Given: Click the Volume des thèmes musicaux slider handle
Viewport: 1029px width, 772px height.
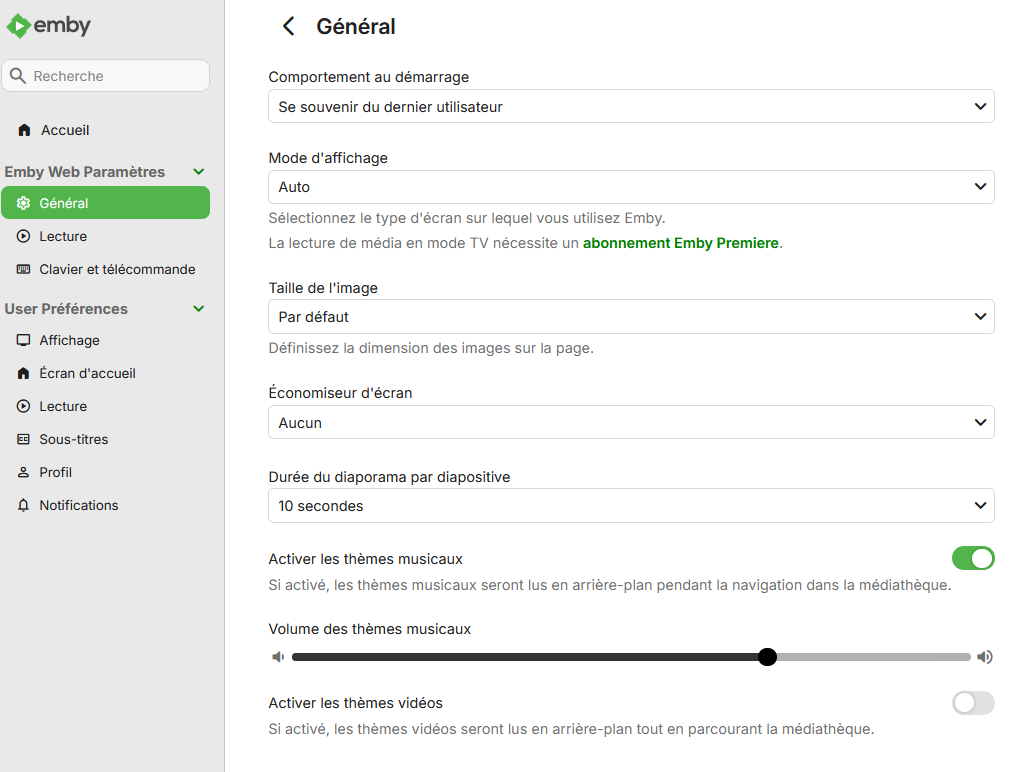Looking at the screenshot, I should click(x=767, y=657).
